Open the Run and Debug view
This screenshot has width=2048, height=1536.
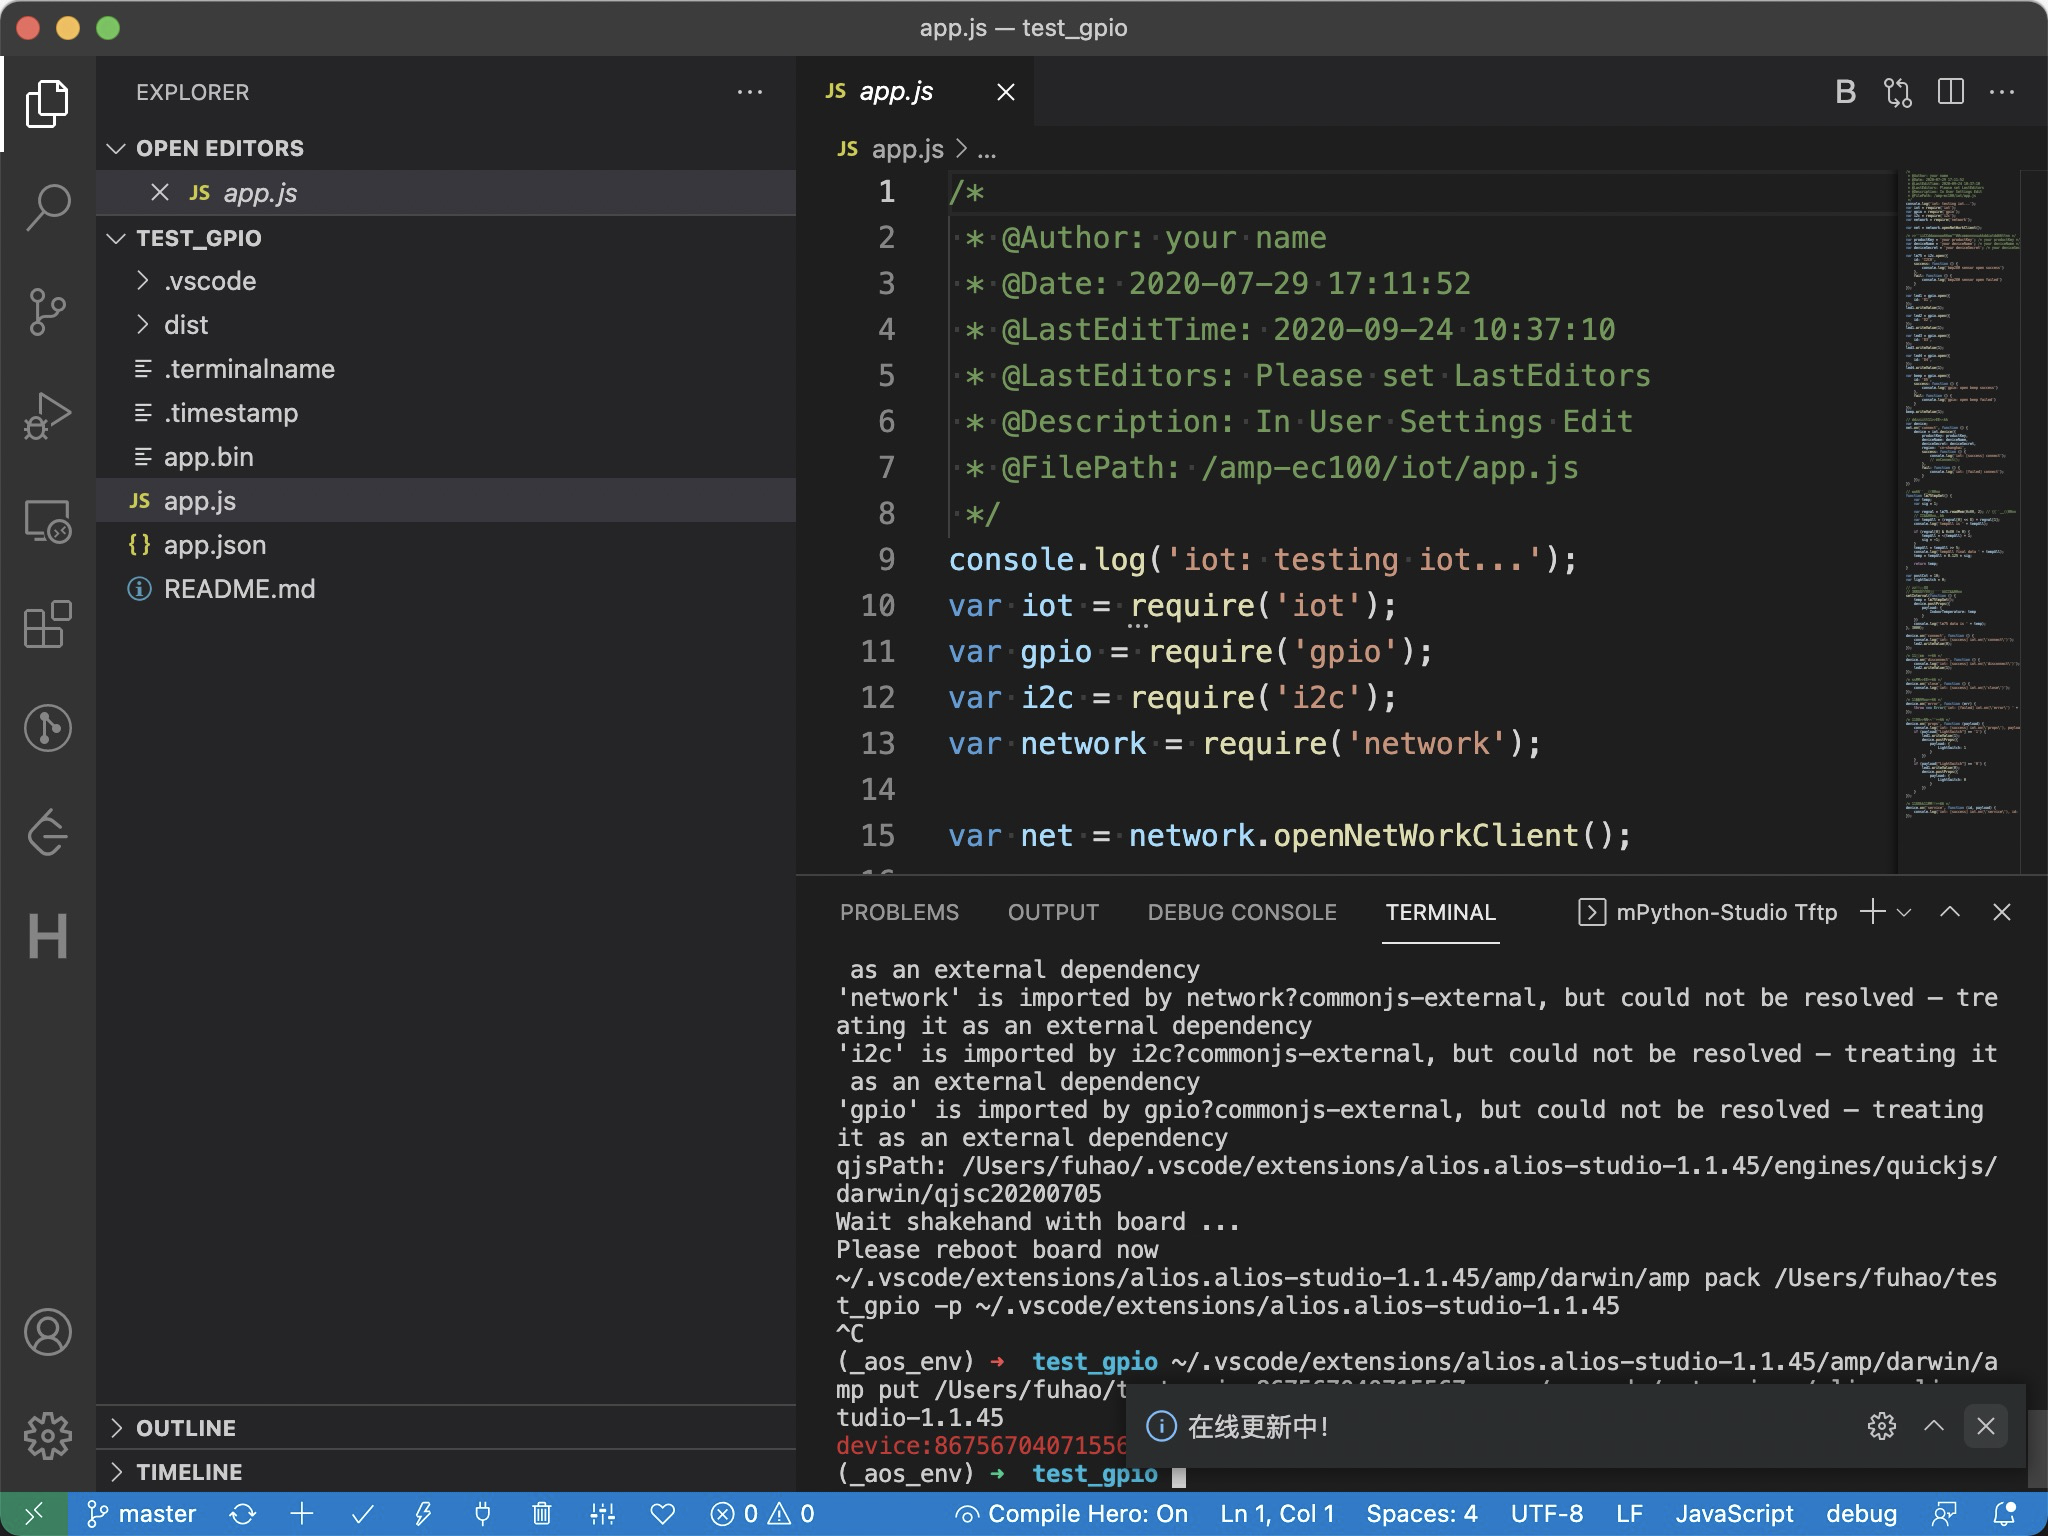tap(47, 415)
